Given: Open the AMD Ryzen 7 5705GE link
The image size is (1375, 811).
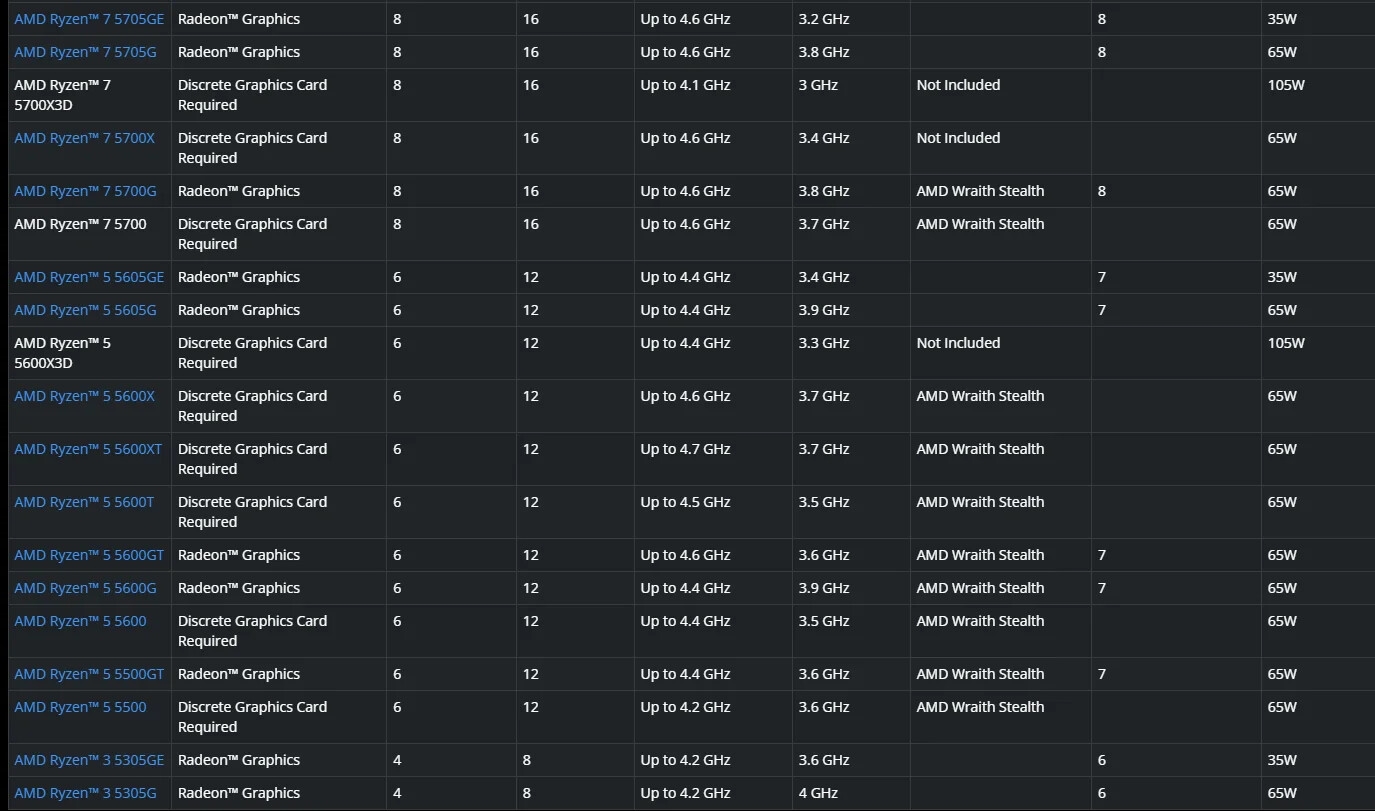Looking at the screenshot, I should click(89, 19).
